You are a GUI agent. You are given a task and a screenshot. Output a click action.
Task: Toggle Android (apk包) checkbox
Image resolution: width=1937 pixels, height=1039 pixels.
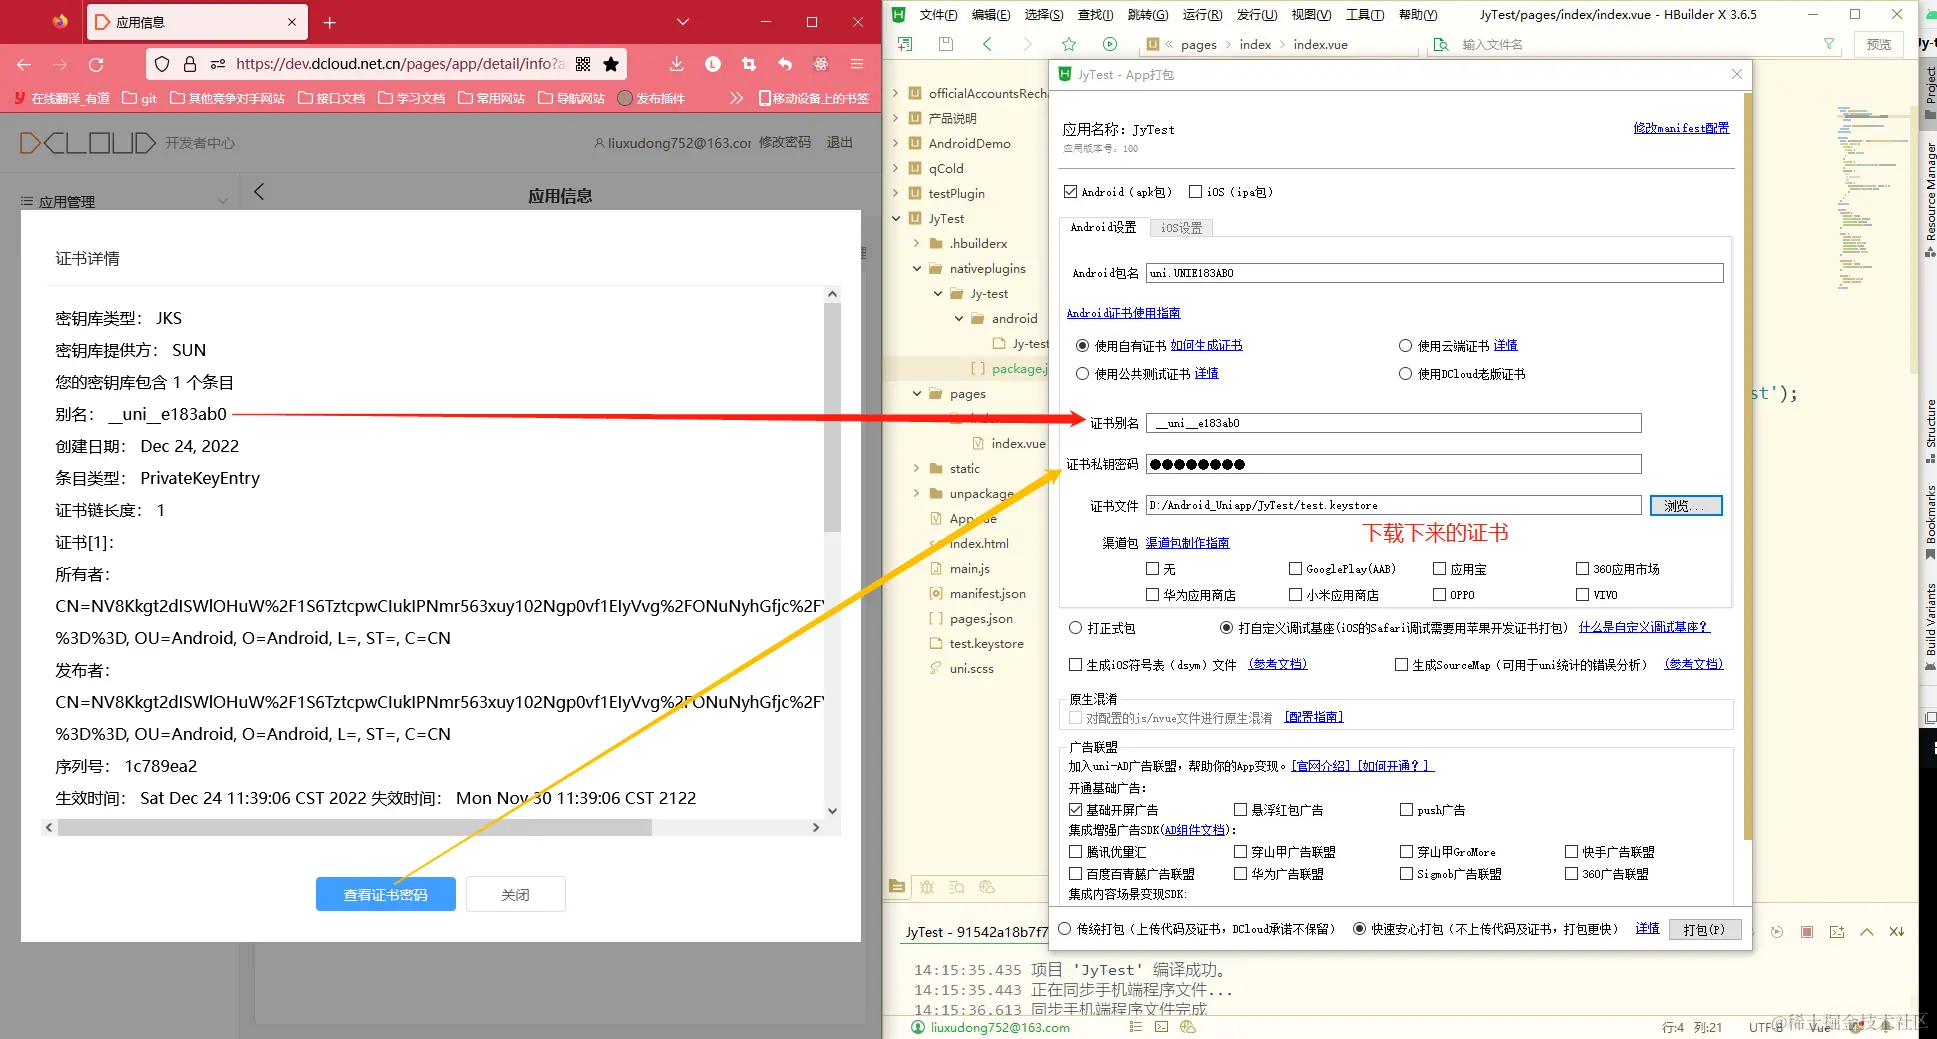1071,192
